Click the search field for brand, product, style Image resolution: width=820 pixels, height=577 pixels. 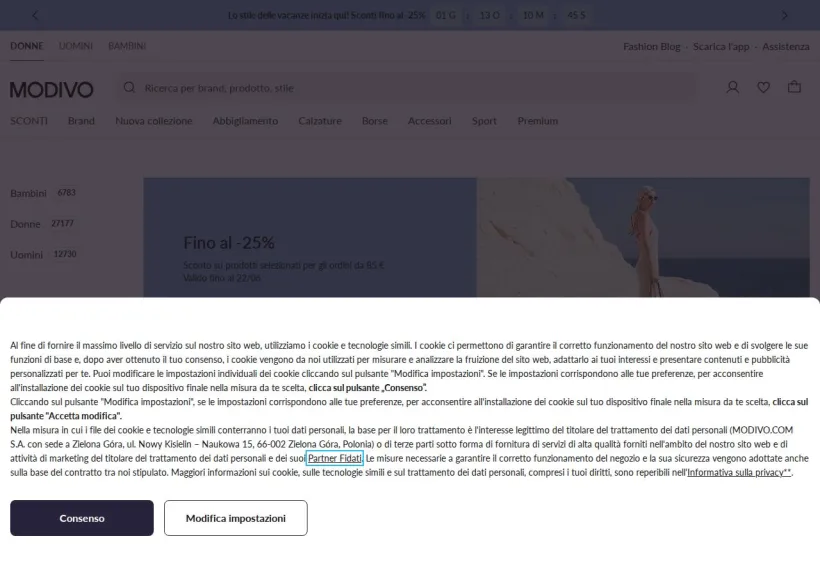click(407, 88)
